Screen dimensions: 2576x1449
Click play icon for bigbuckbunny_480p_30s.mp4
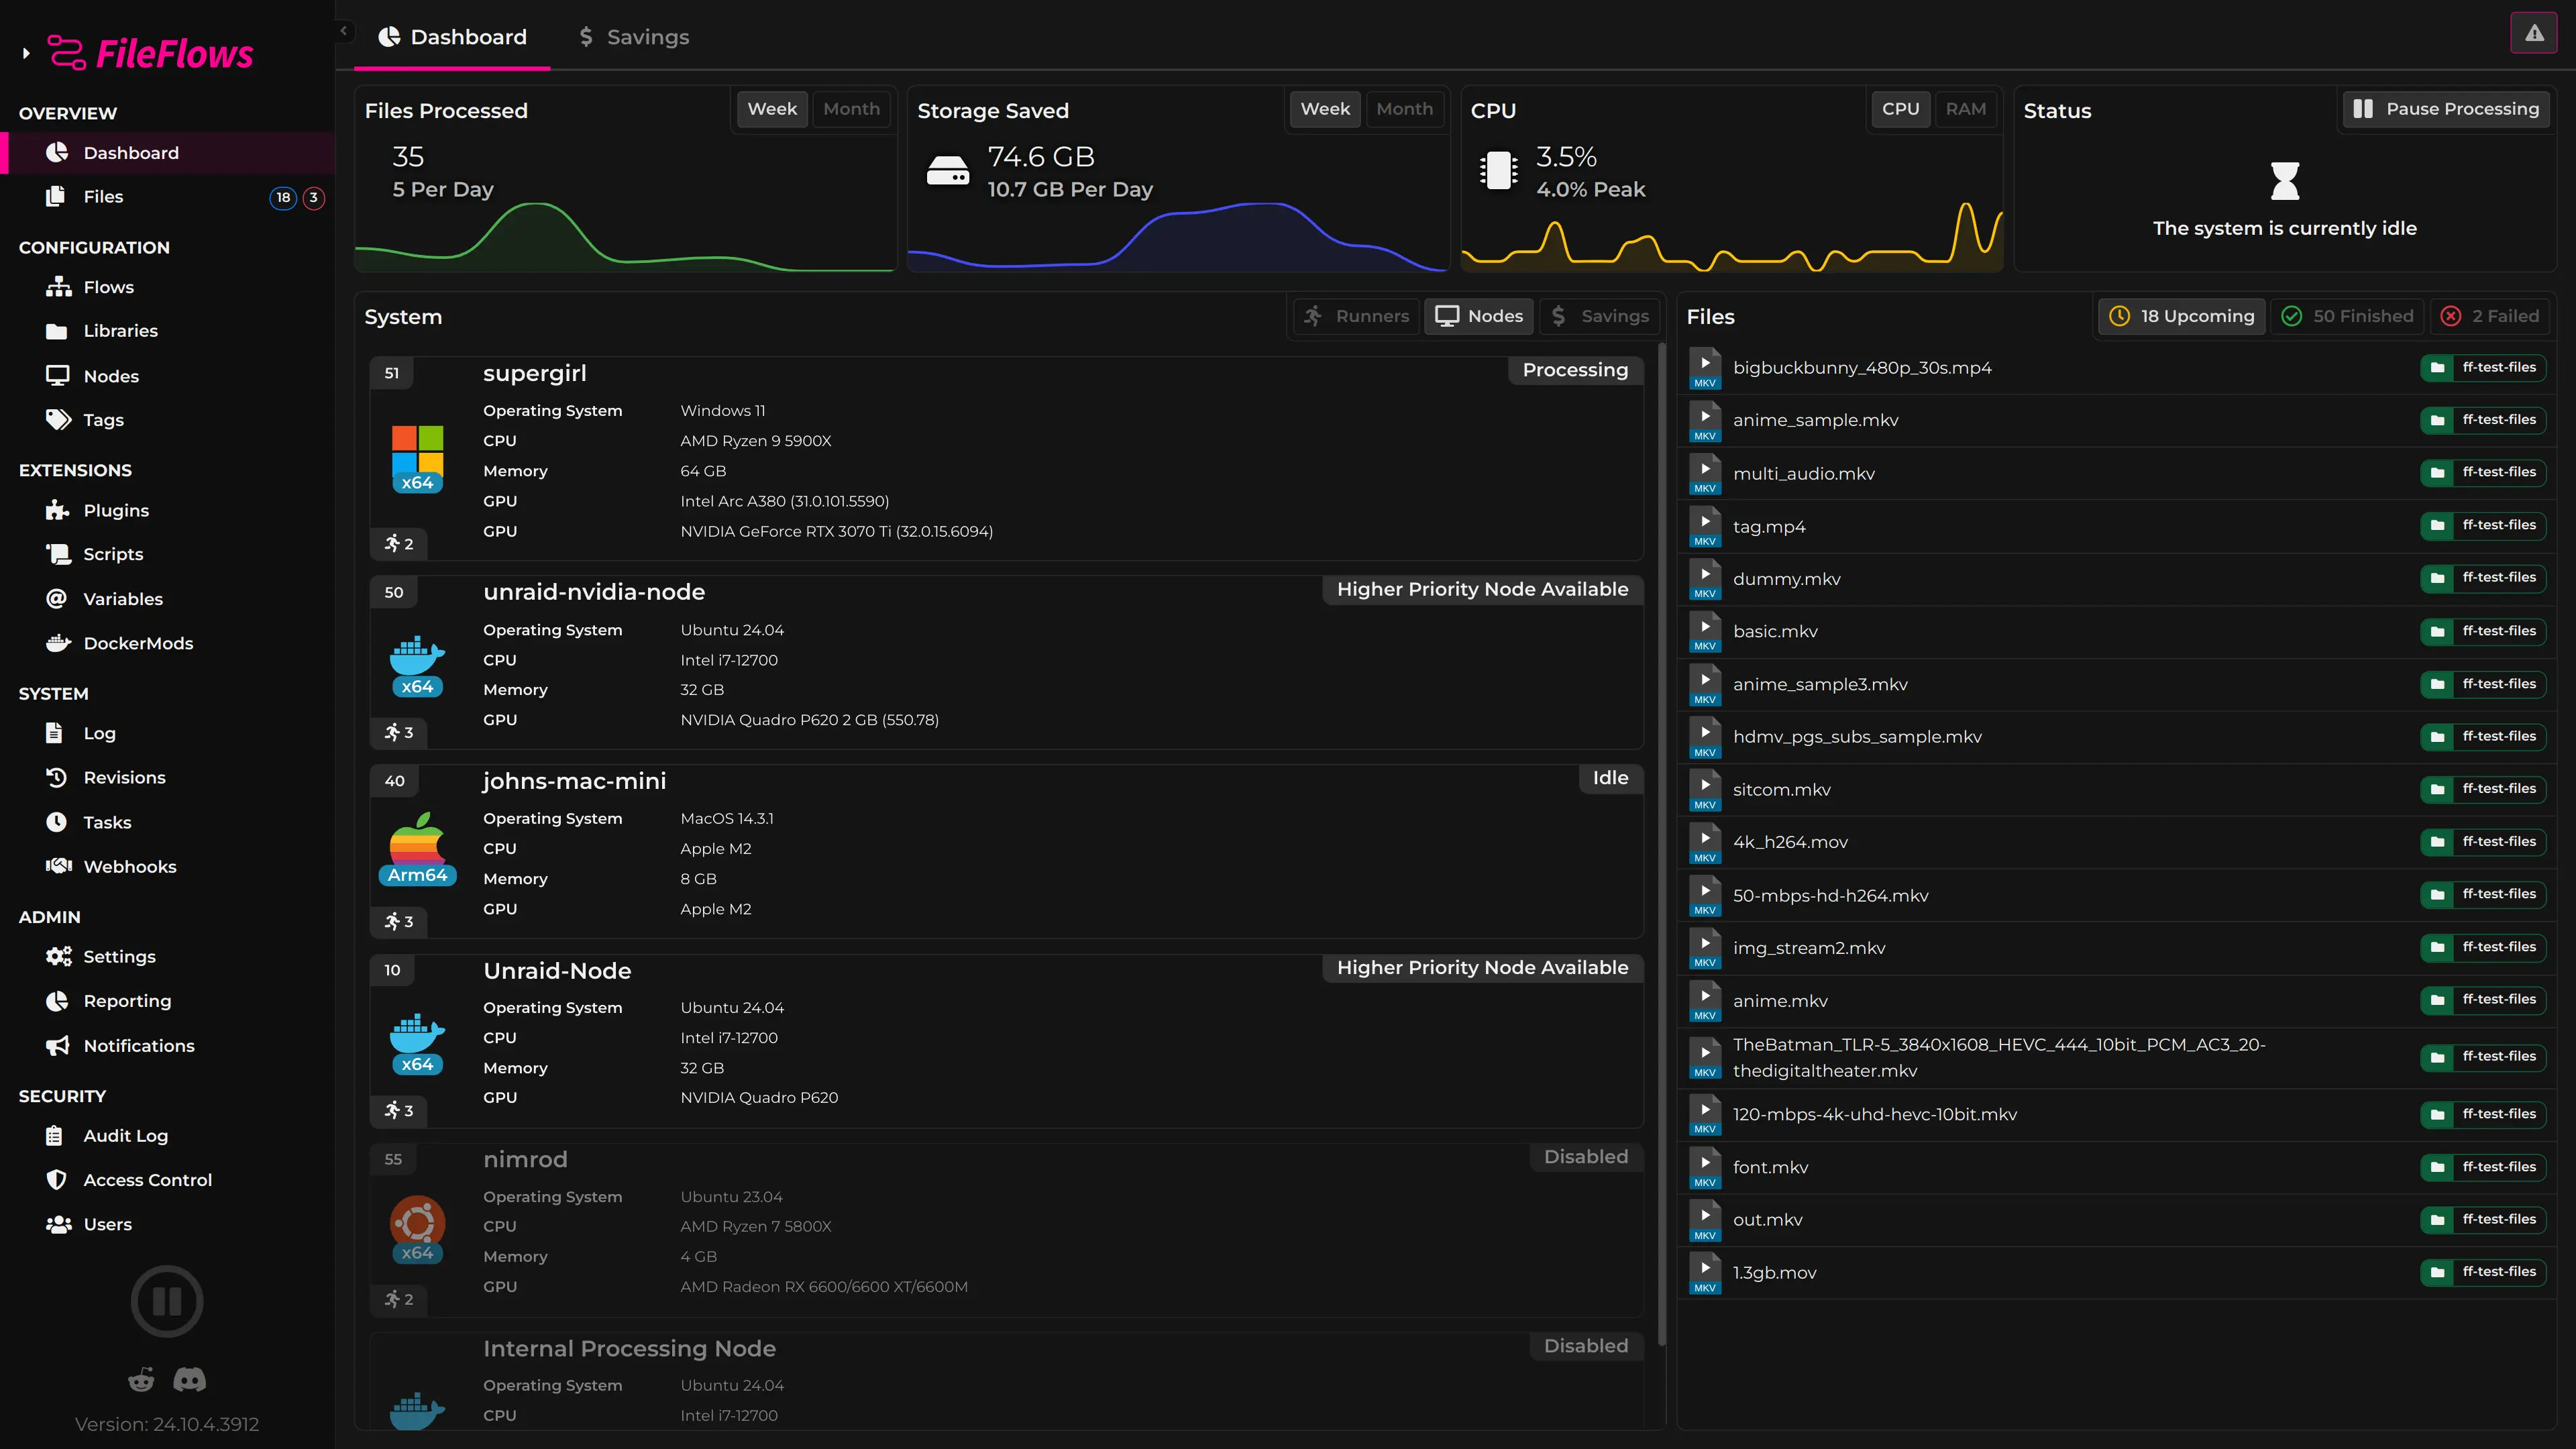pos(1705,363)
